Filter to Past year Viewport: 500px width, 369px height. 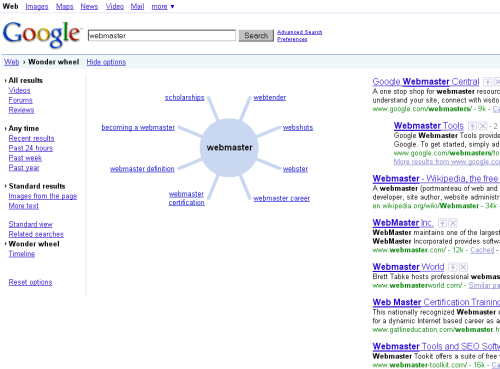[24, 168]
